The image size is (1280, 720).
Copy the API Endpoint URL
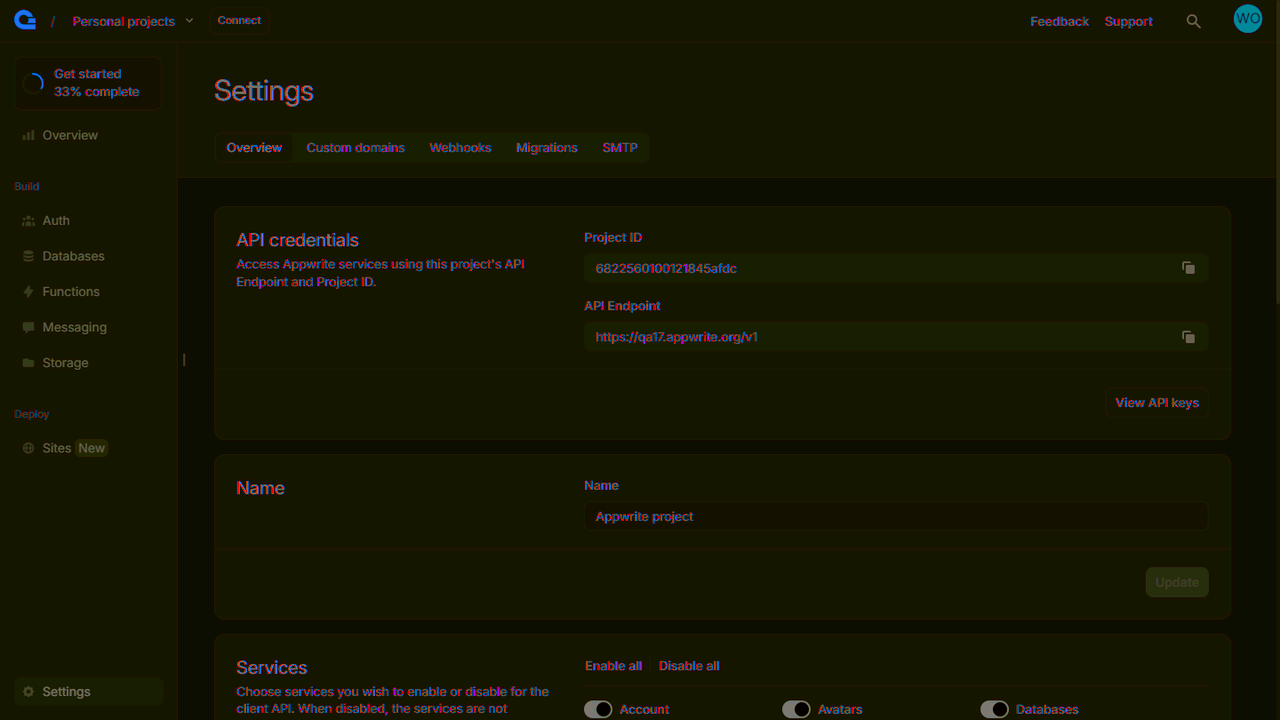(x=1188, y=337)
